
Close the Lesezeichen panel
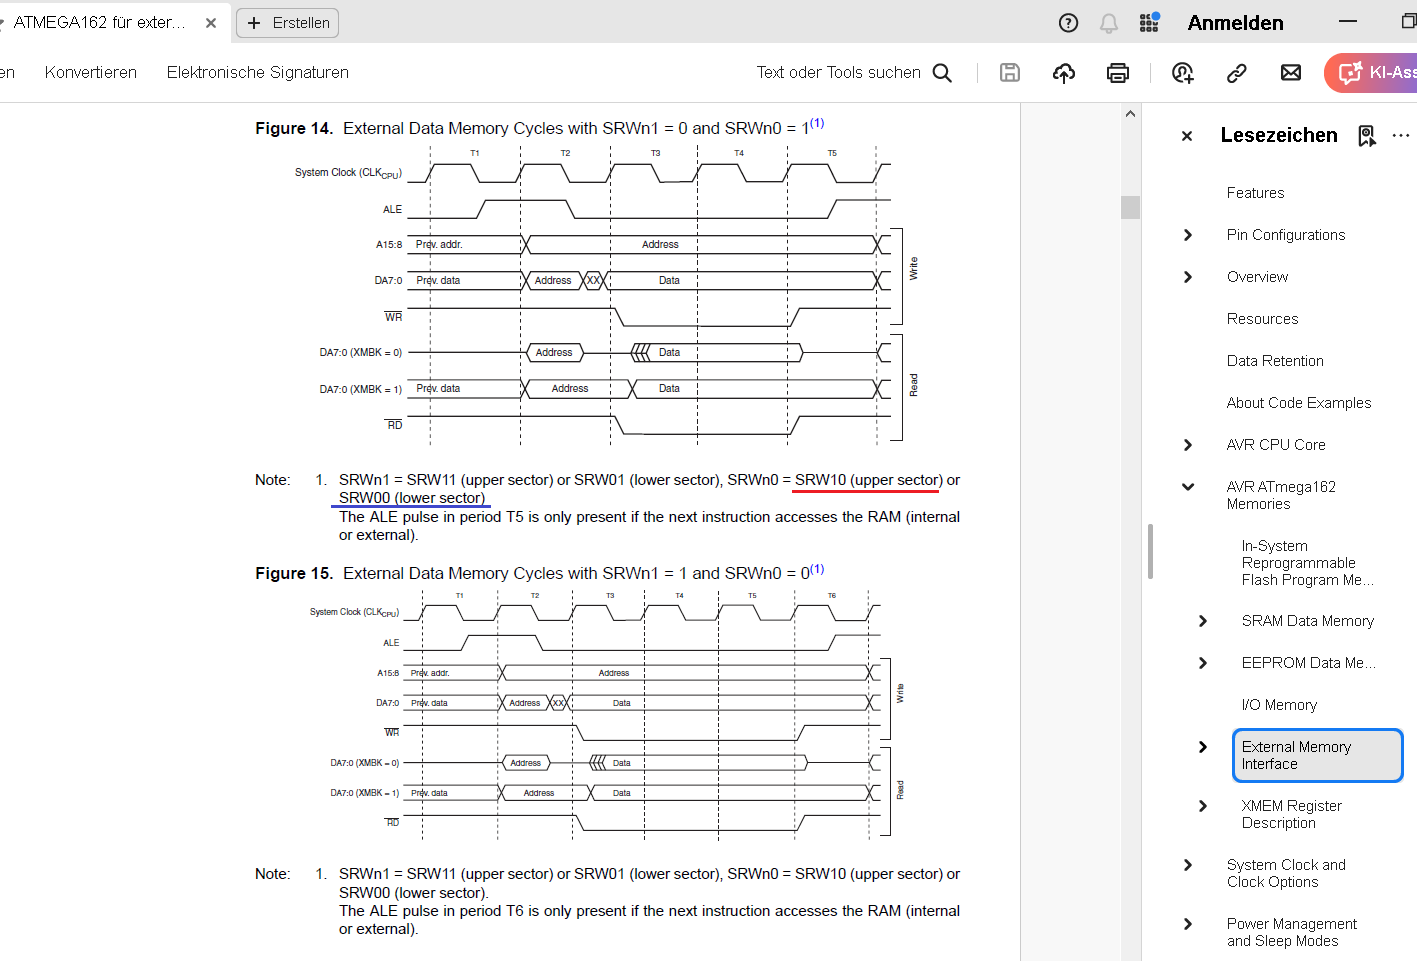tap(1187, 136)
